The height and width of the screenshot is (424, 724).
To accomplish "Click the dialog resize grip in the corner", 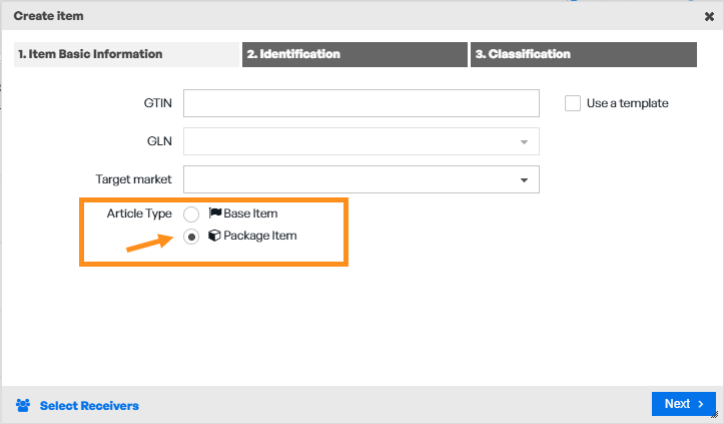I will tap(715, 414).
